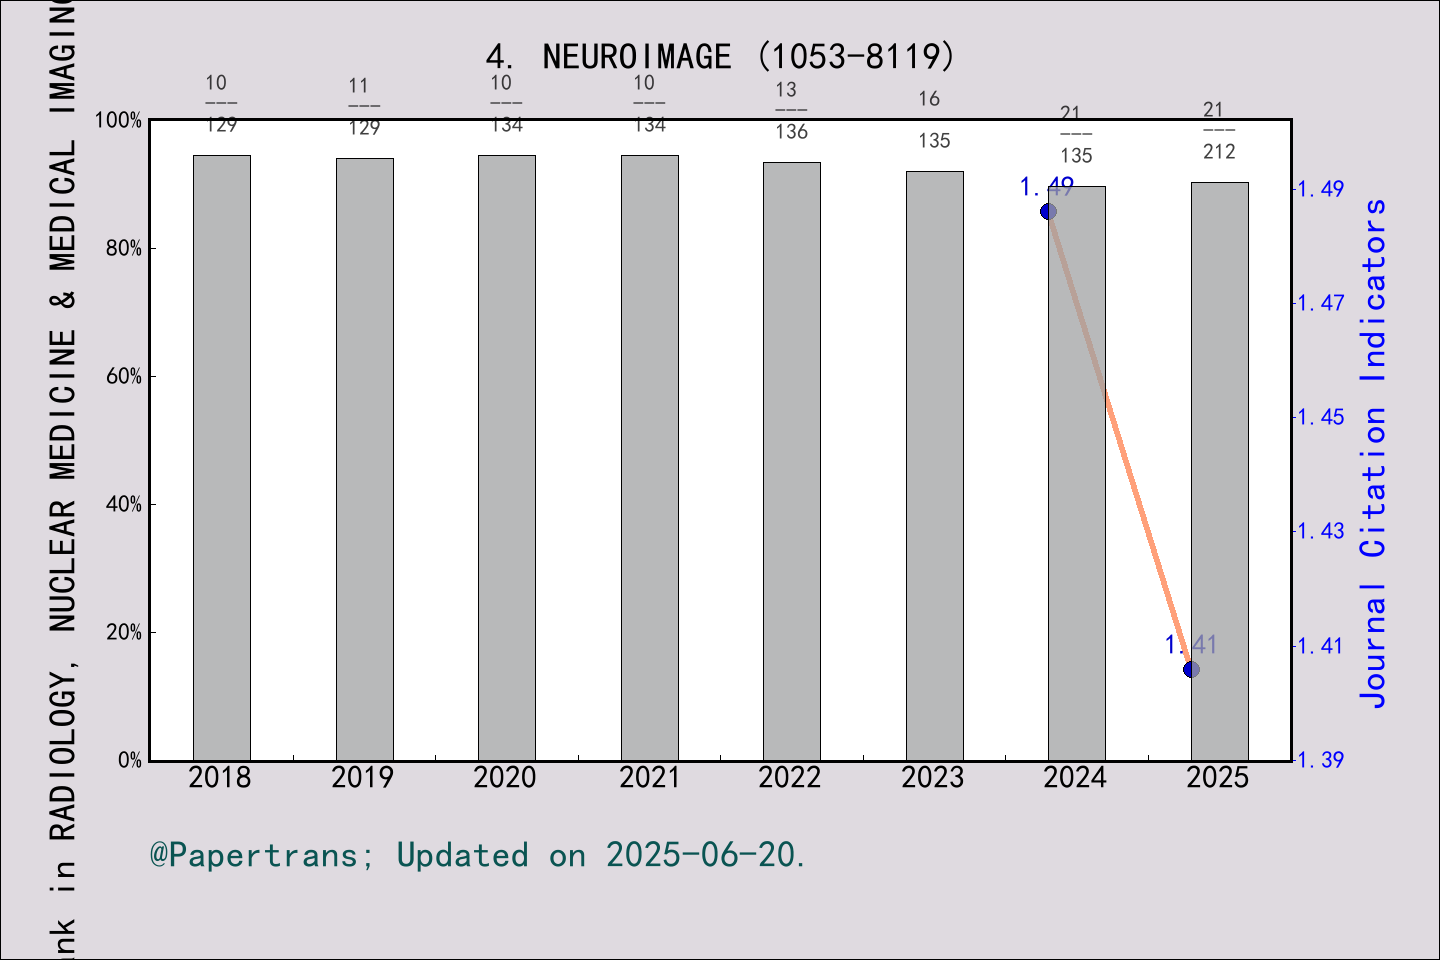Screen dimensions: 1440x960
Task: Click the 10/129 label above 2018
Action: (x=219, y=102)
